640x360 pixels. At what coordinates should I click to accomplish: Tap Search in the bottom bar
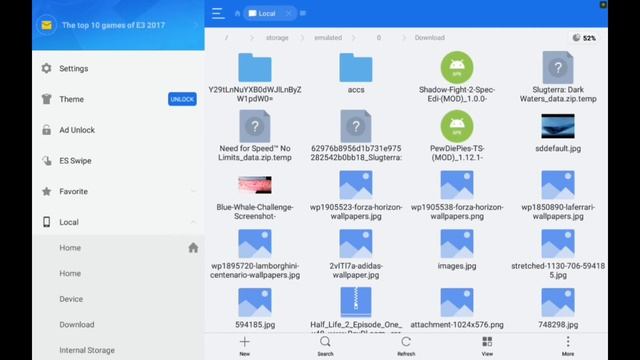pyautogui.click(x=325, y=346)
